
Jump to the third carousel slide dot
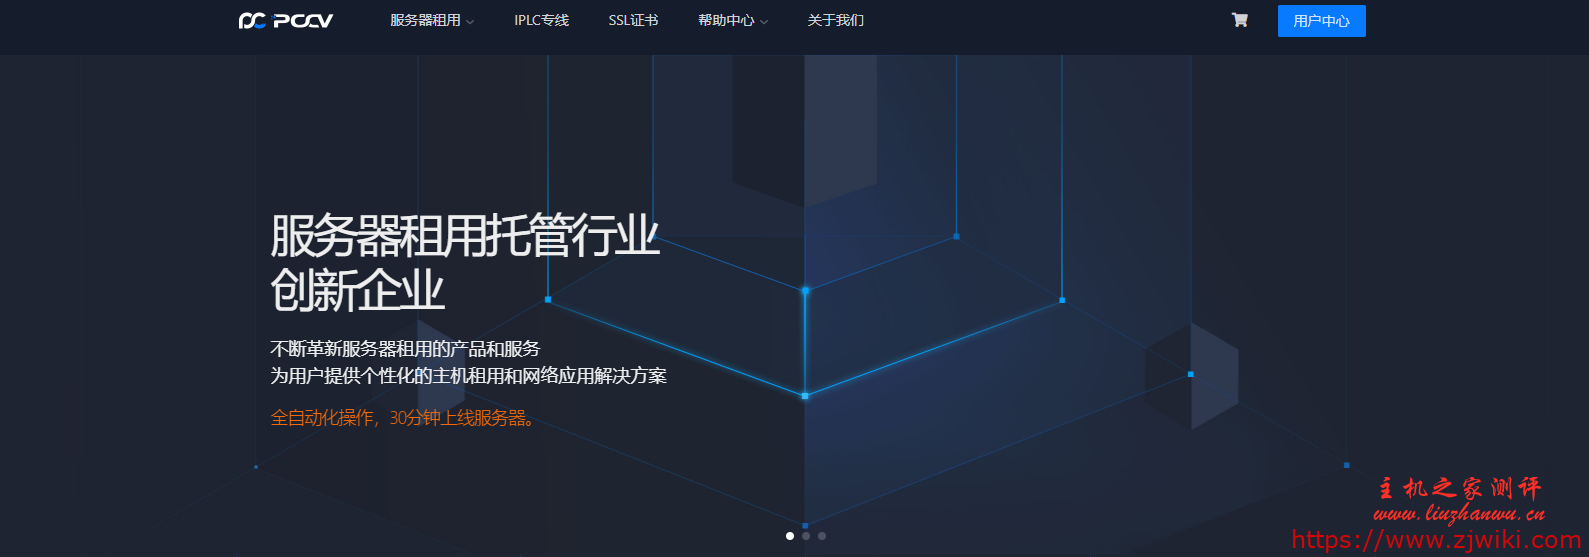822,536
